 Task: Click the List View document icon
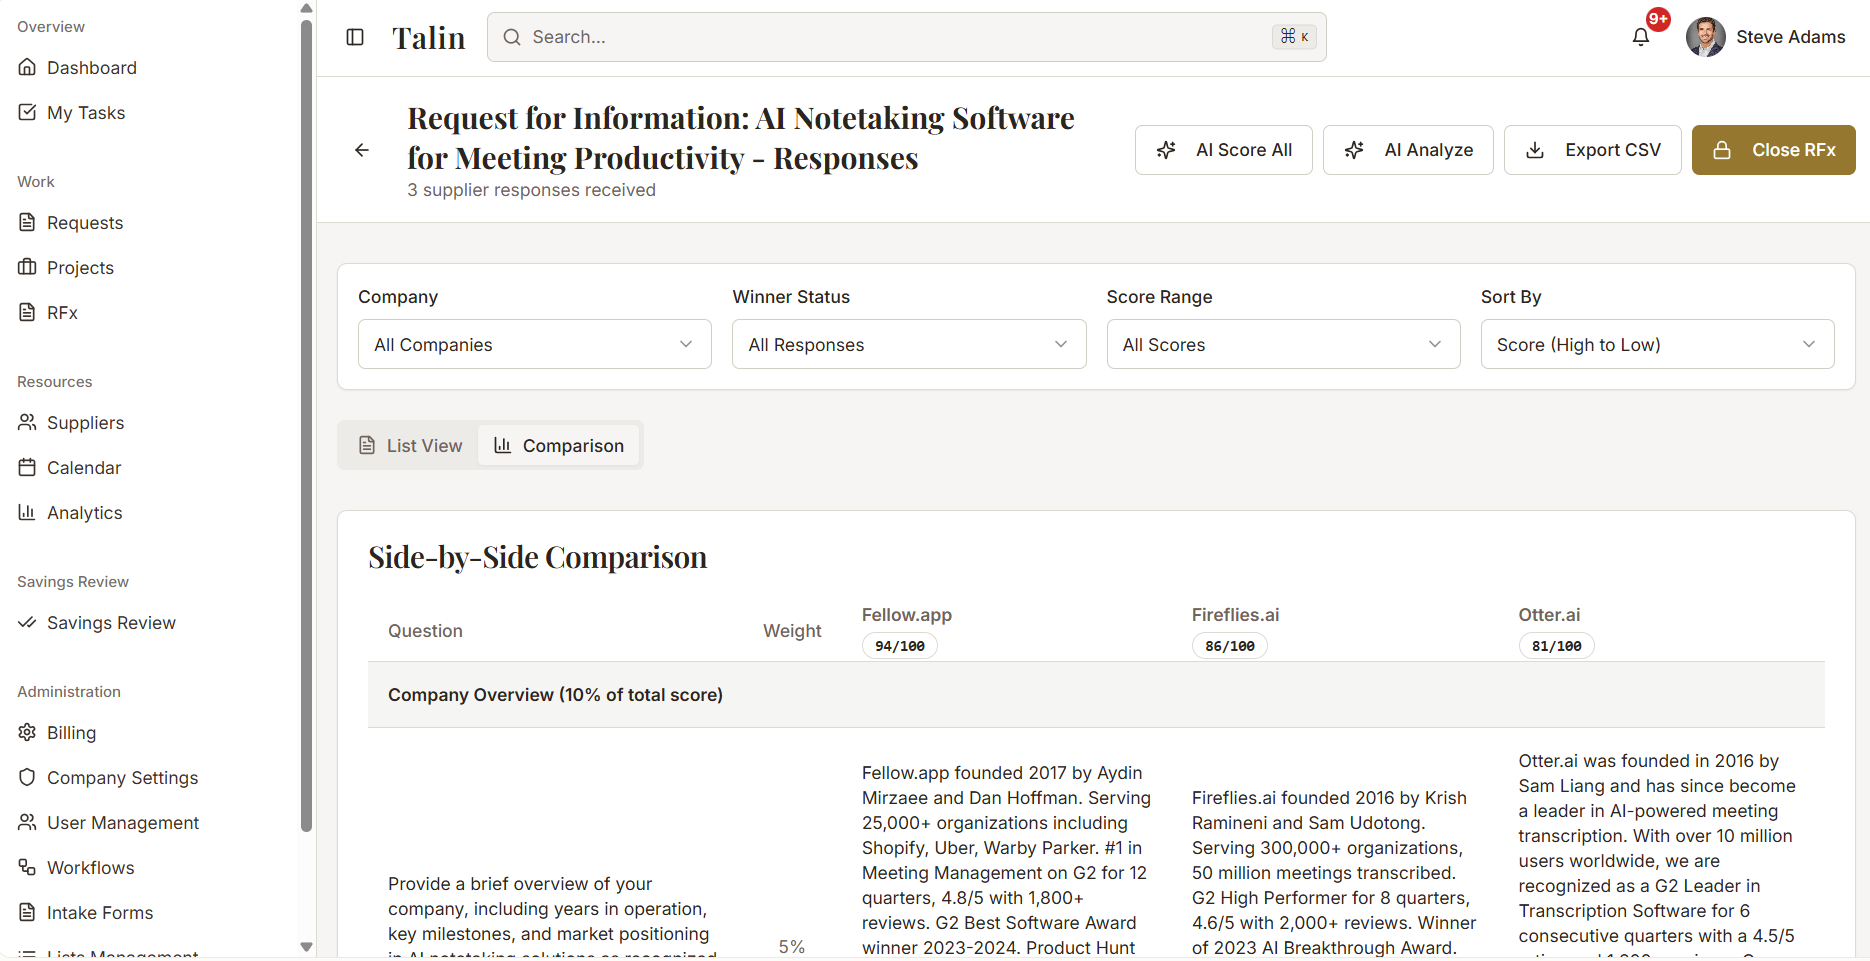(x=367, y=445)
